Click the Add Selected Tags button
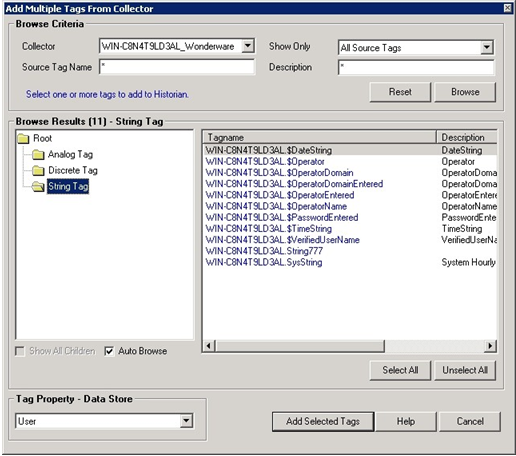 323,421
